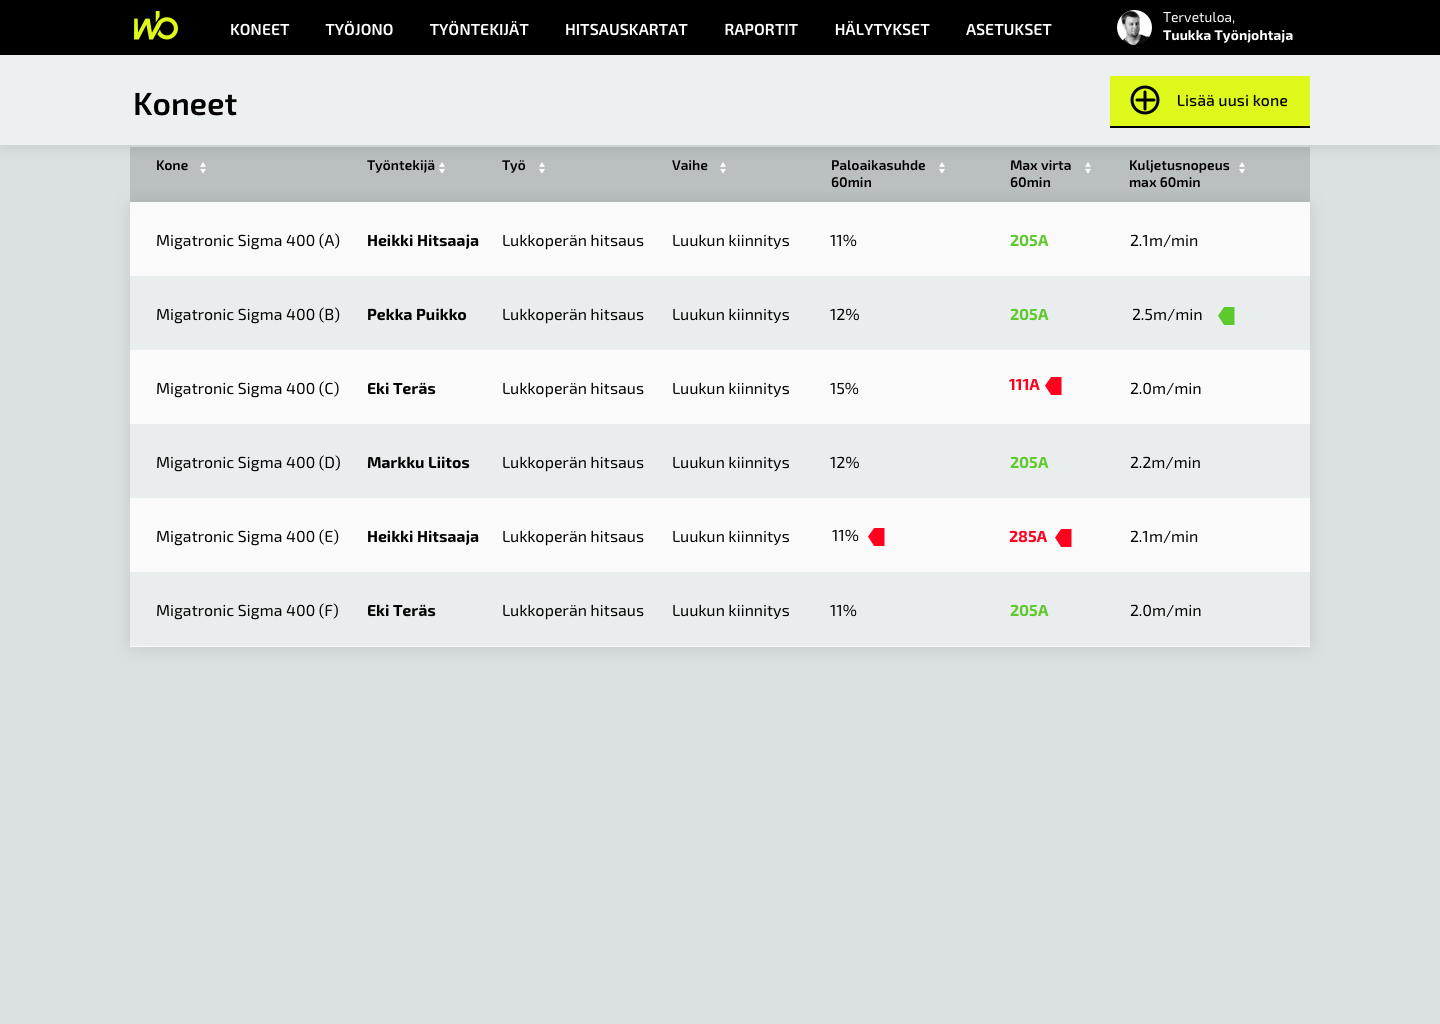Sort by Kuljetusnopeus max 60min
The width and height of the screenshot is (1440, 1024).
[x=1242, y=167]
